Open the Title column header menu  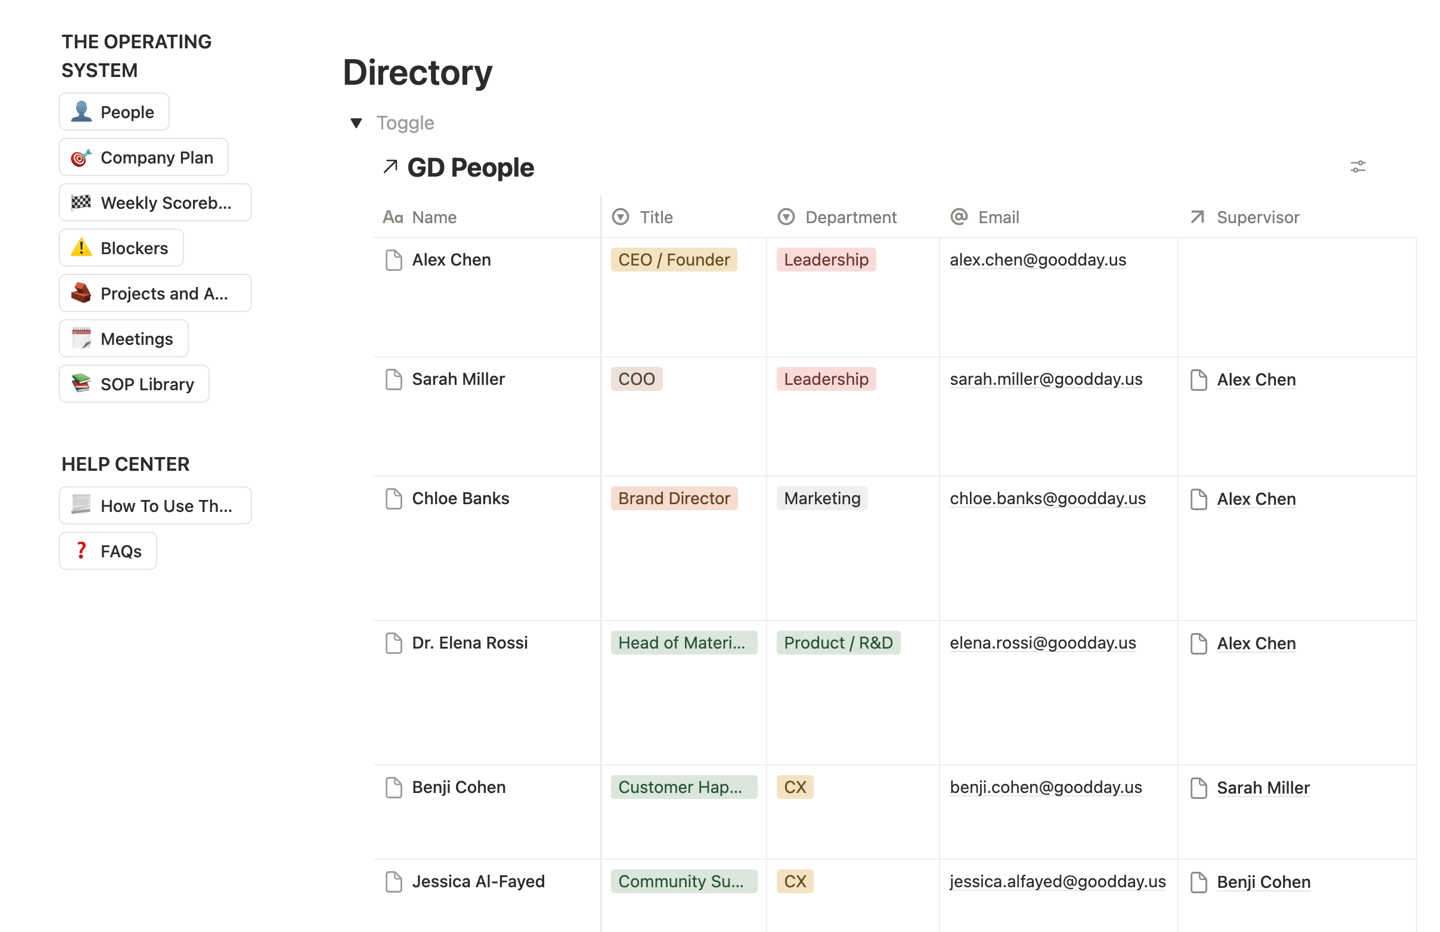pyautogui.click(x=655, y=217)
